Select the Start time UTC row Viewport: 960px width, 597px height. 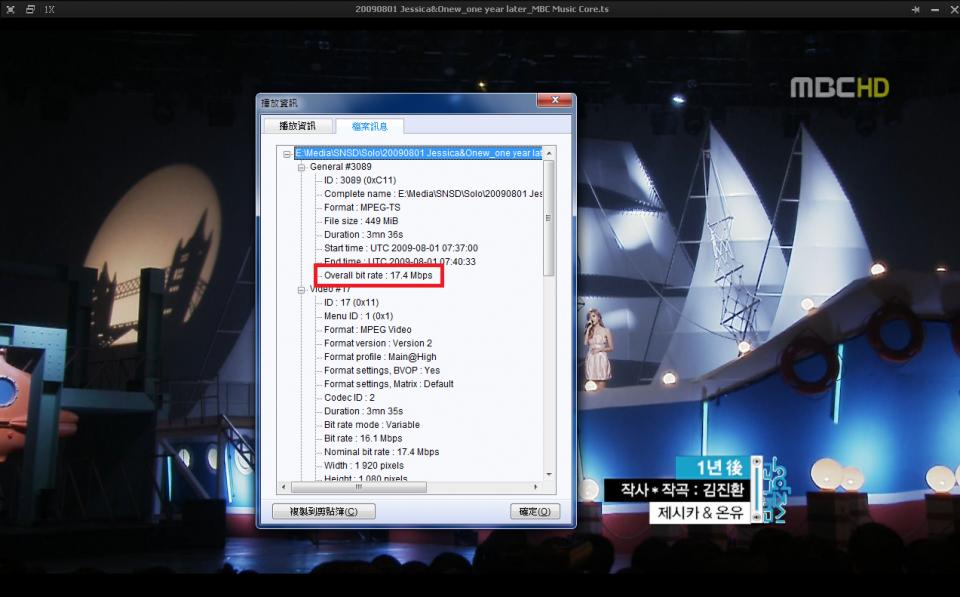[x=401, y=248]
